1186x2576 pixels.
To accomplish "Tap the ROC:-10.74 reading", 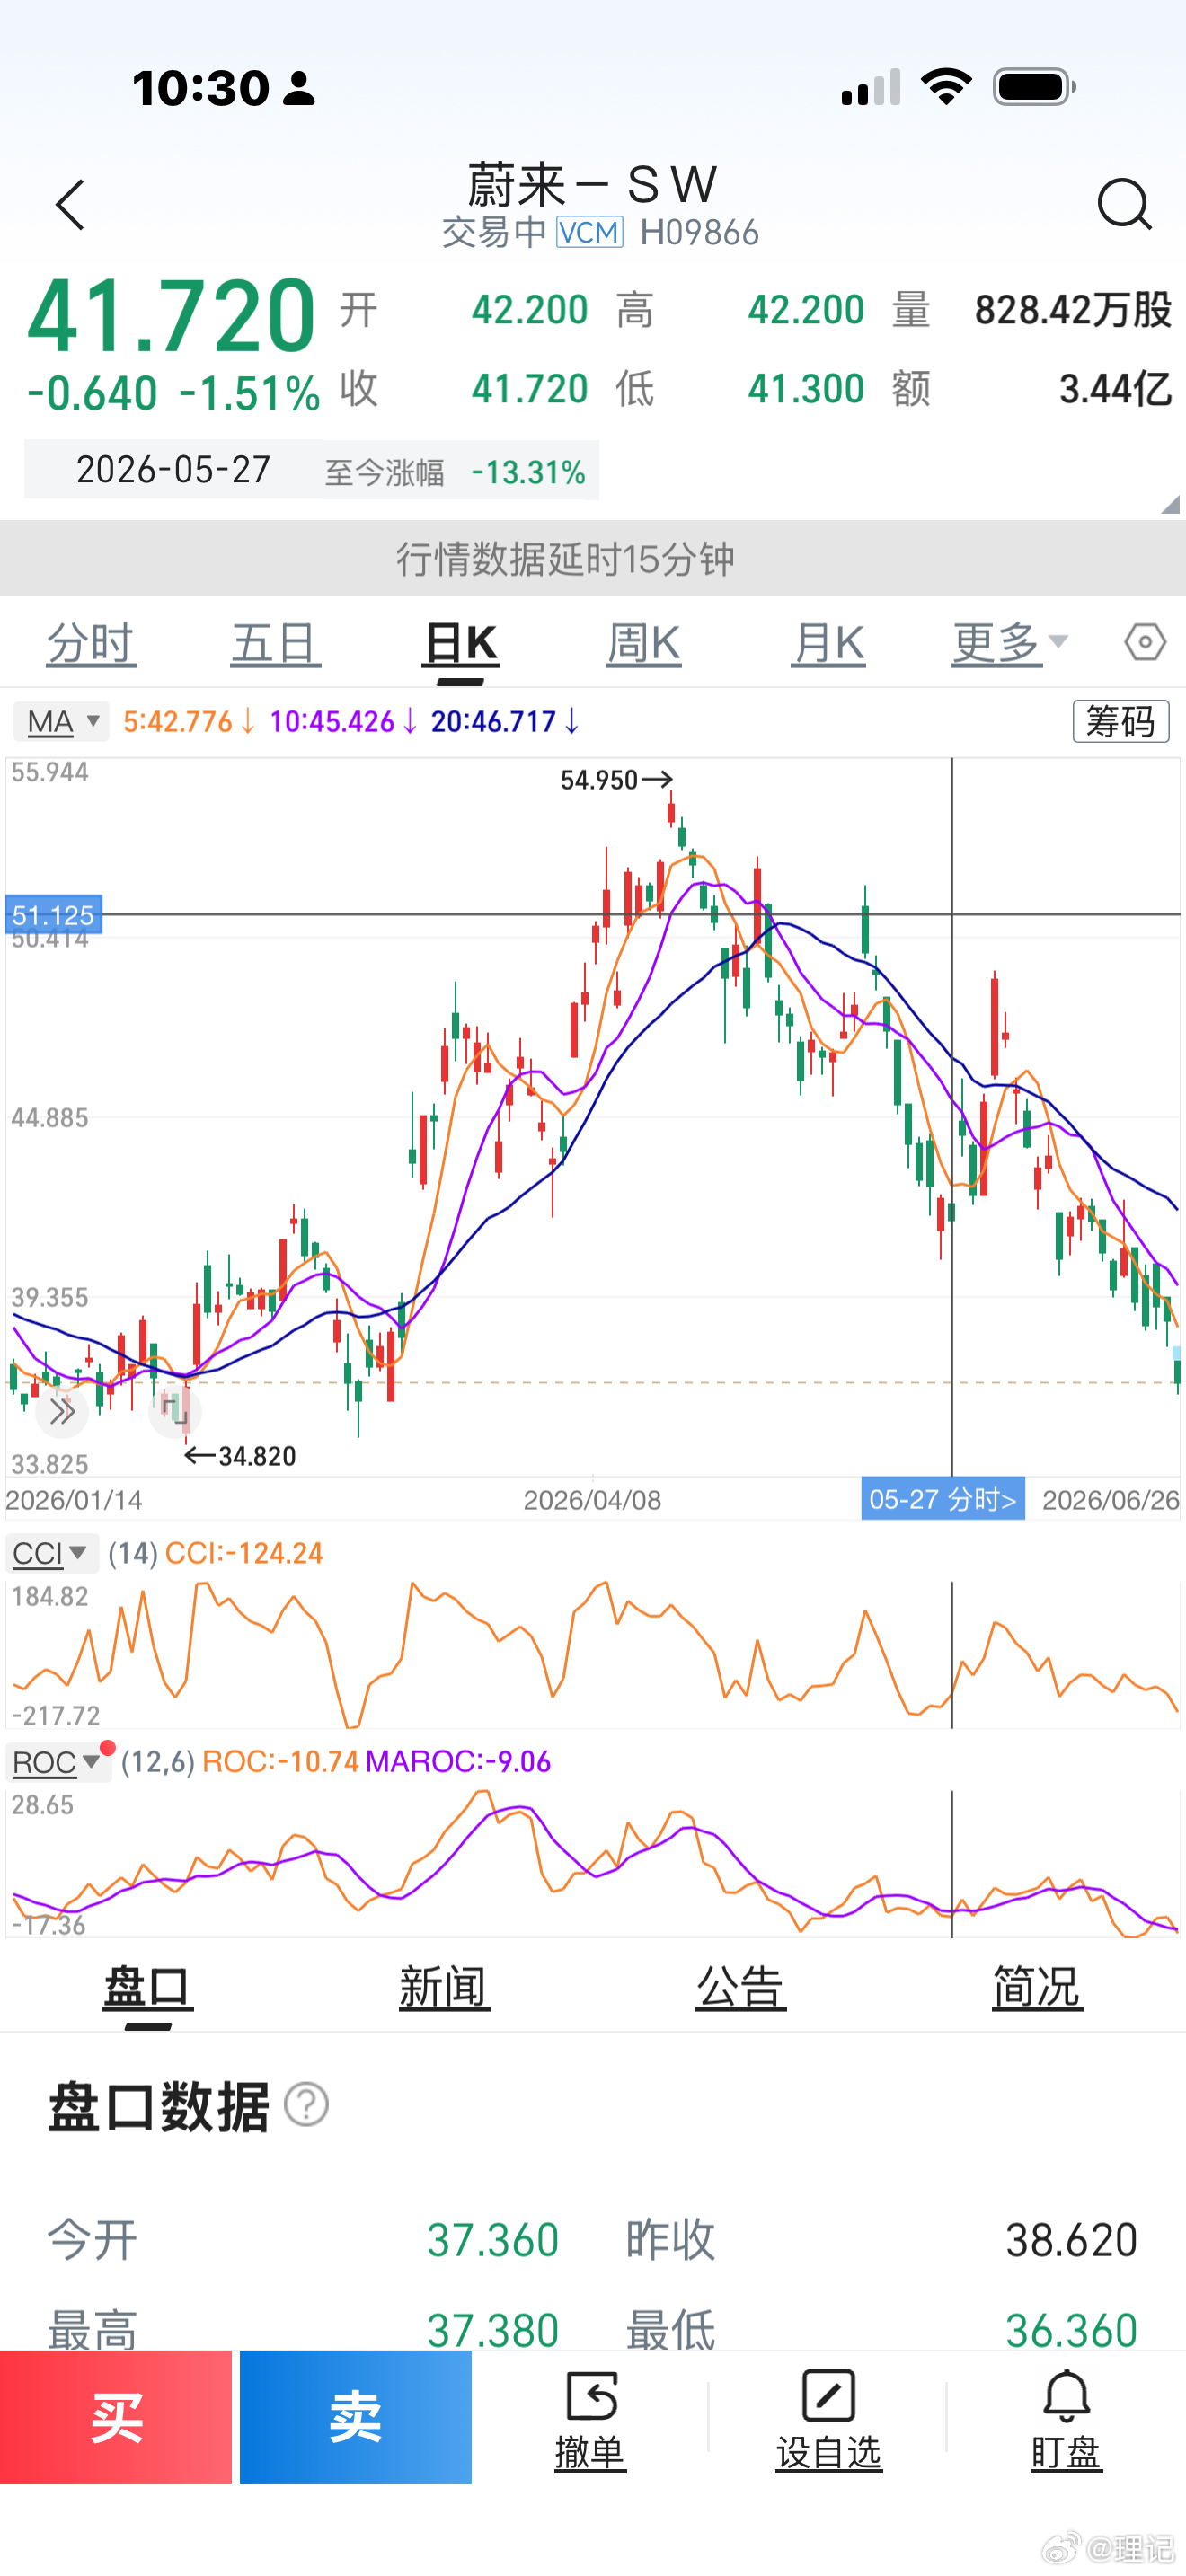I will (280, 1762).
